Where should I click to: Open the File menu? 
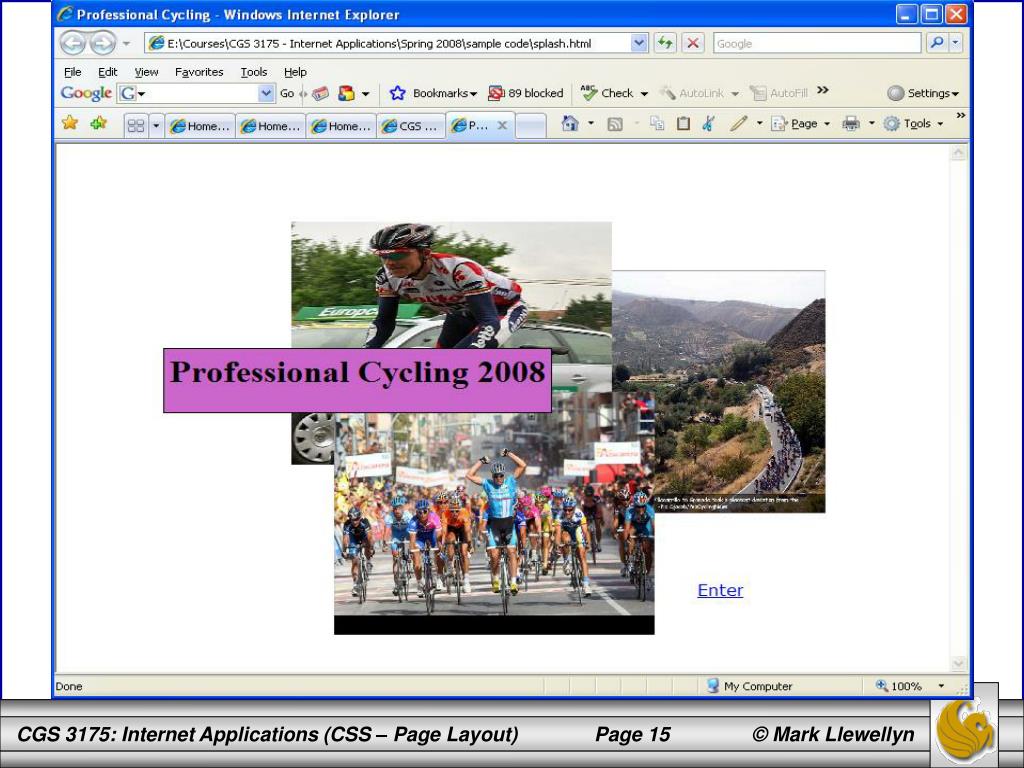[72, 72]
